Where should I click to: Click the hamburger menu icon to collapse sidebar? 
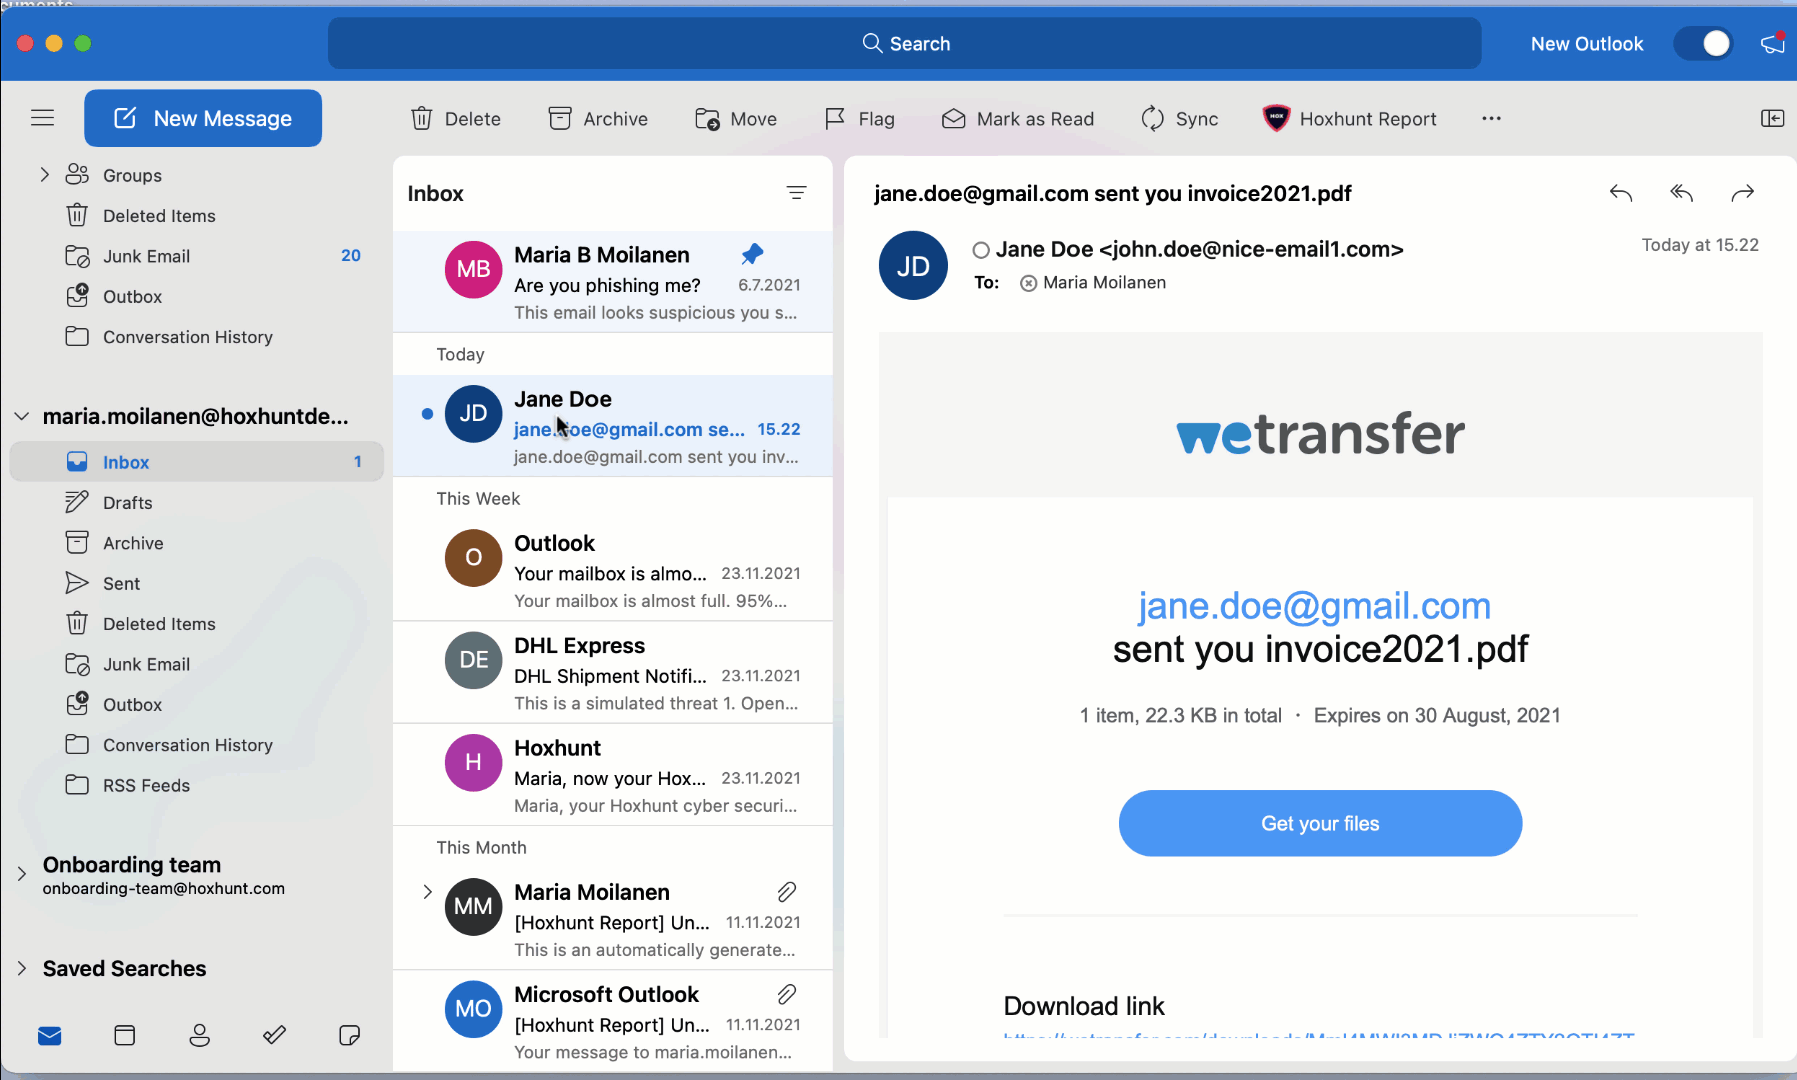tap(42, 118)
